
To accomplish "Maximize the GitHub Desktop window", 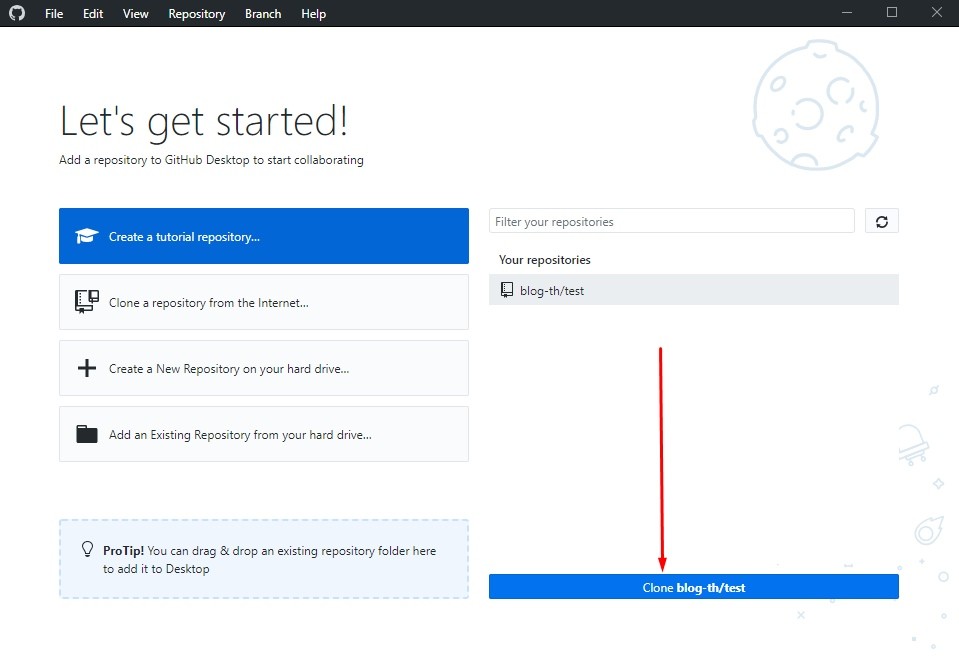I will pos(892,13).
